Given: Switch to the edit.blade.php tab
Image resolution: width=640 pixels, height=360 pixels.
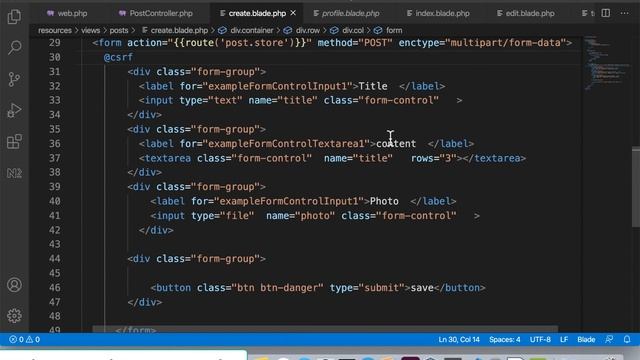Looking at the screenshot, I should point(526,13).
